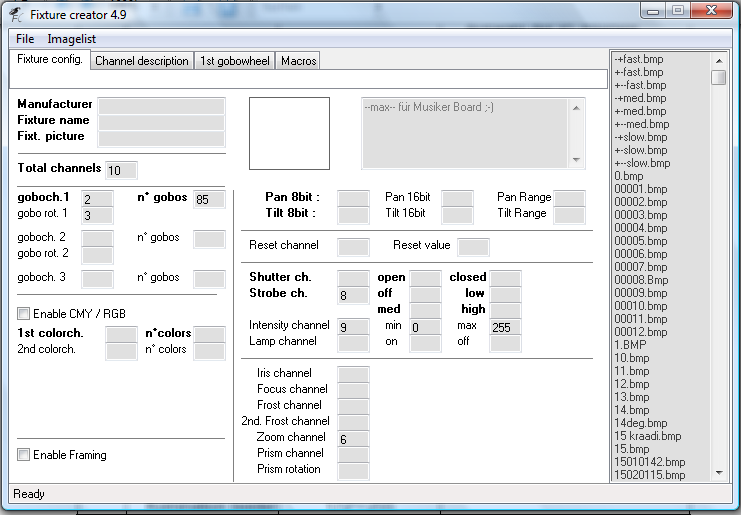Click the image list scroll-up arrow
The height and width of the screenshot is (515, 741).
coord(719,60)
